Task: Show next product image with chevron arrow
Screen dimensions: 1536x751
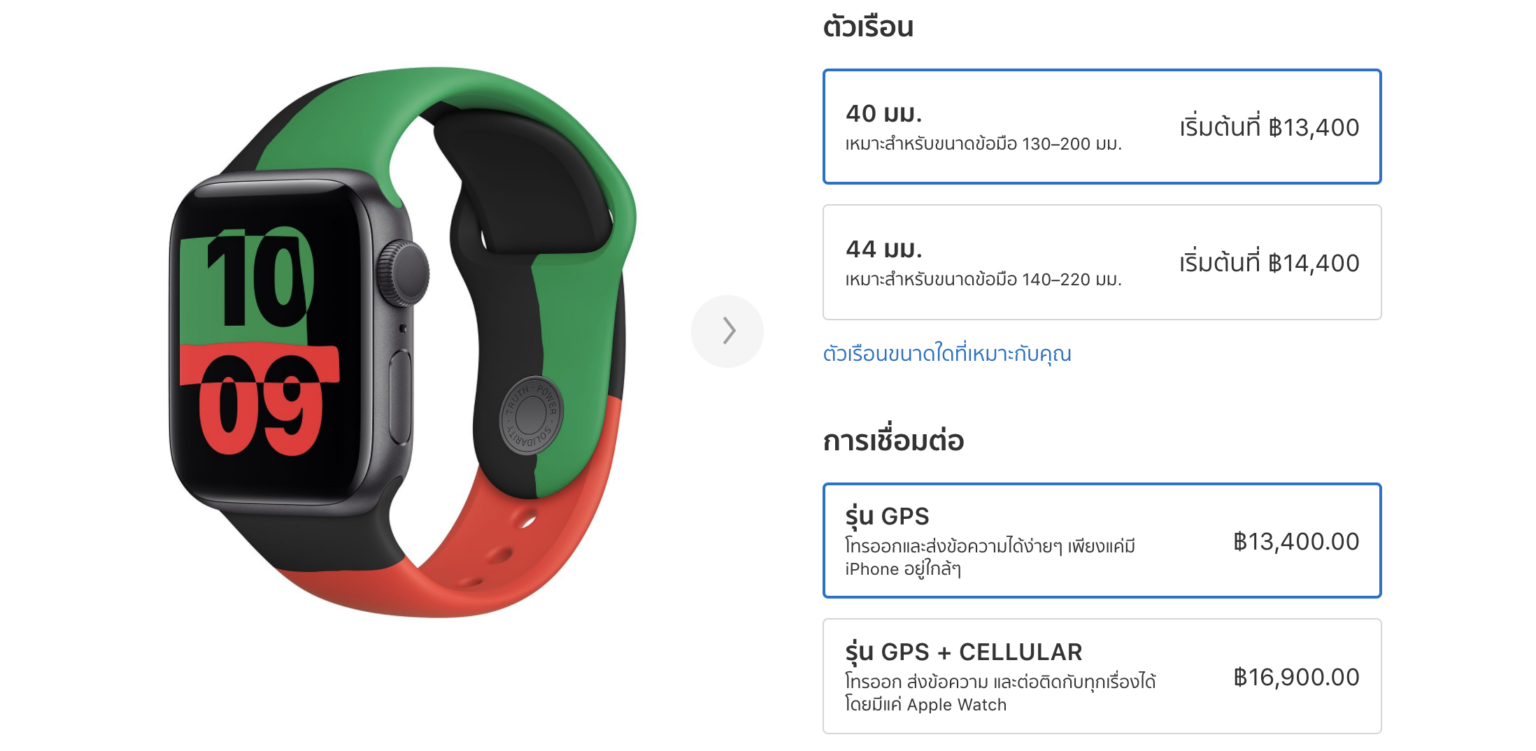Action: [727, 331]
